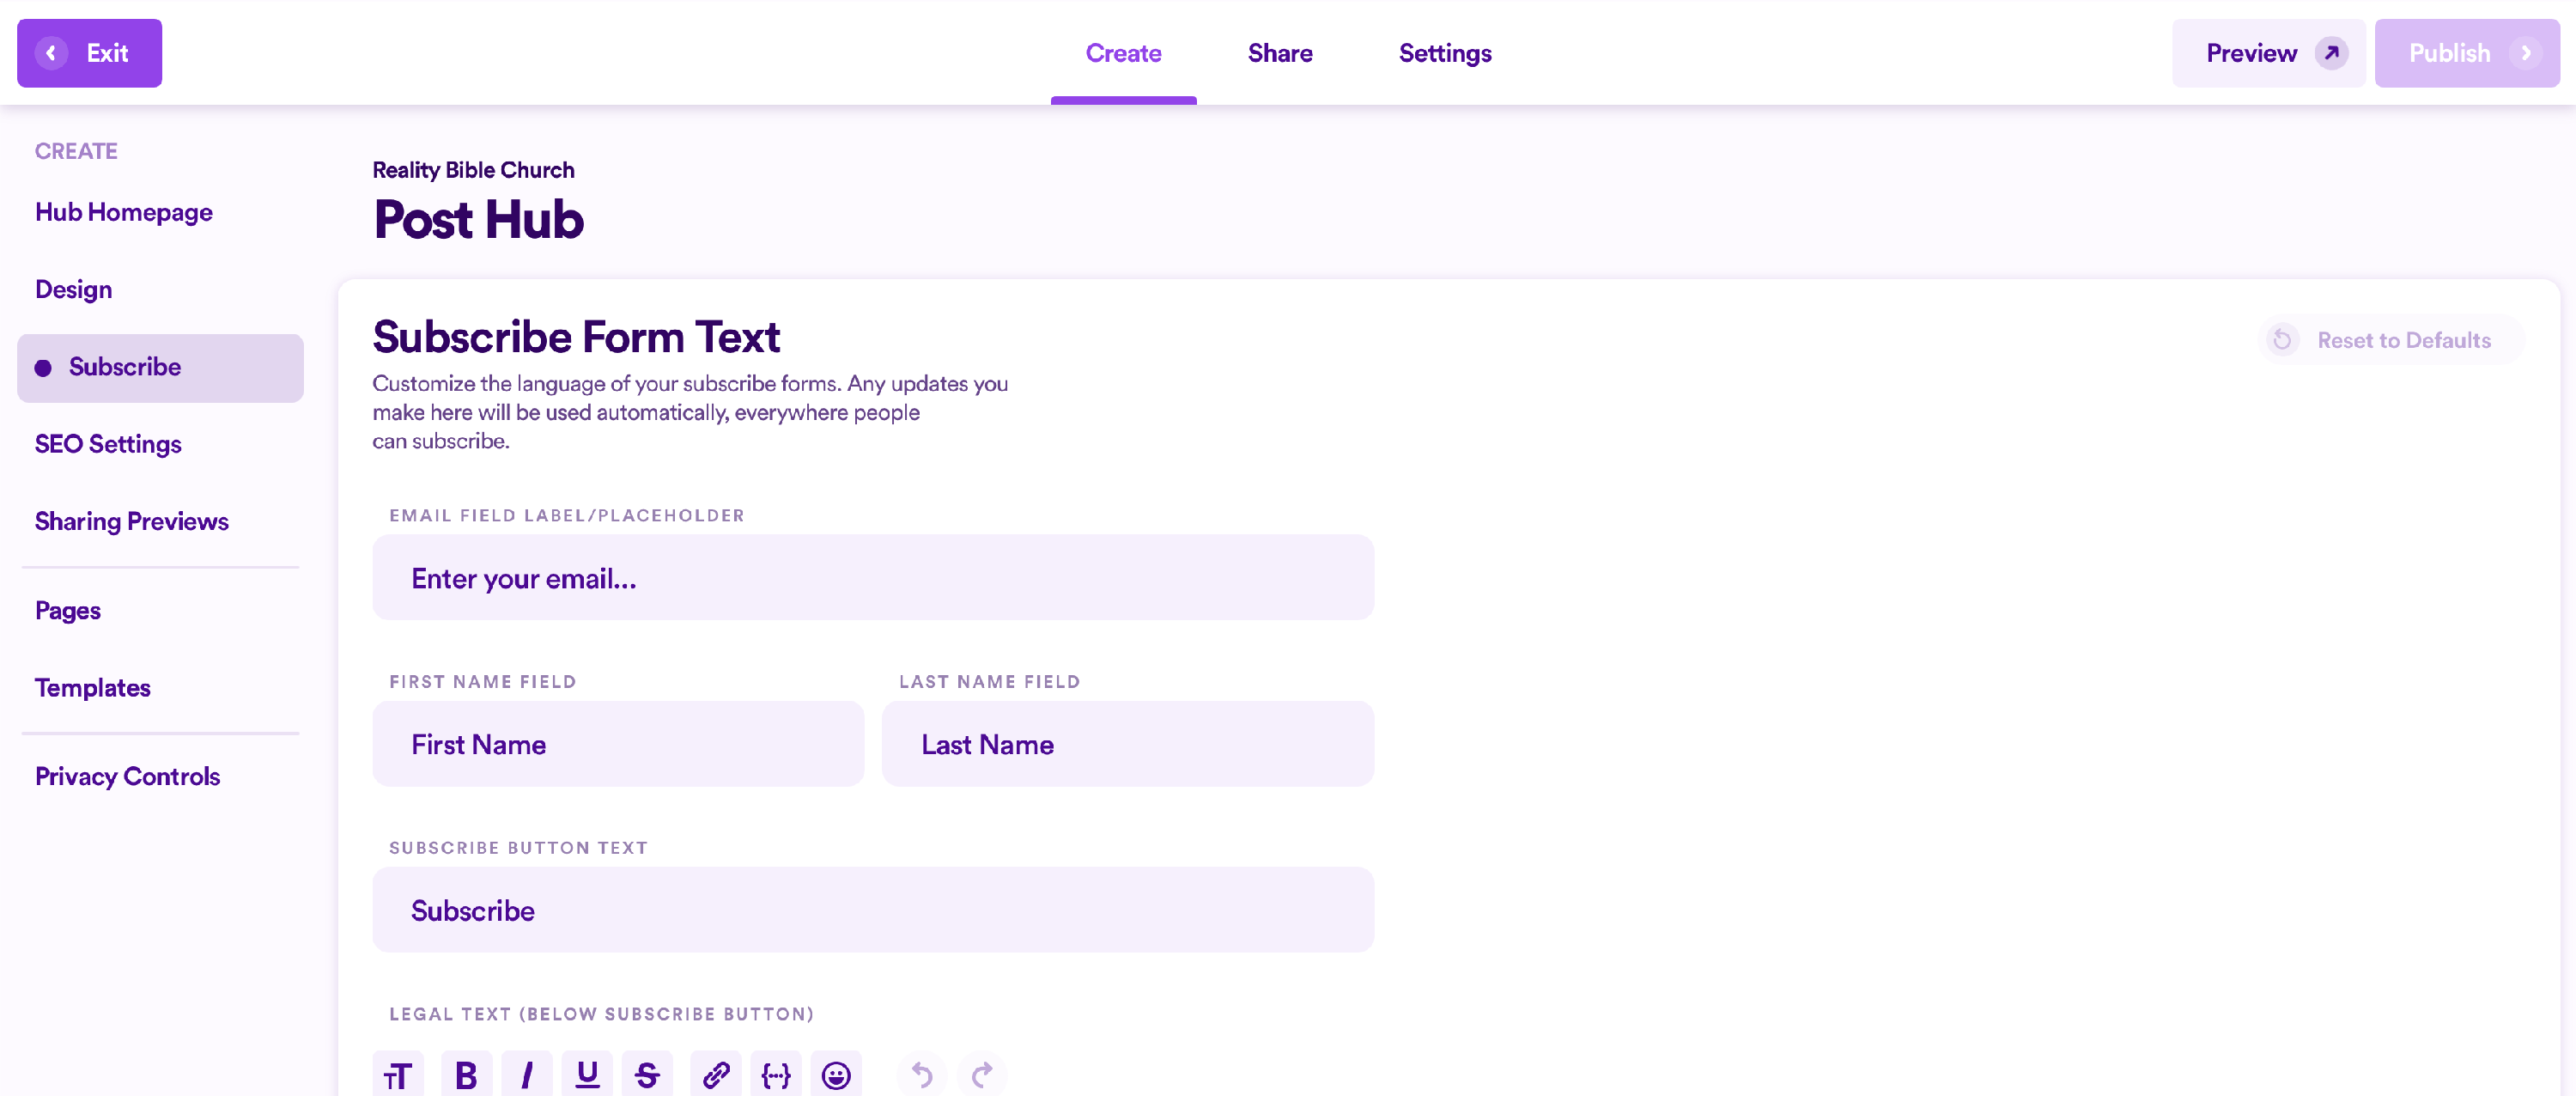Go to Hub Homepage in sidebar
Image resolution: width=2576 pixels, height=1096 pixels.
[x=124, y=213]
